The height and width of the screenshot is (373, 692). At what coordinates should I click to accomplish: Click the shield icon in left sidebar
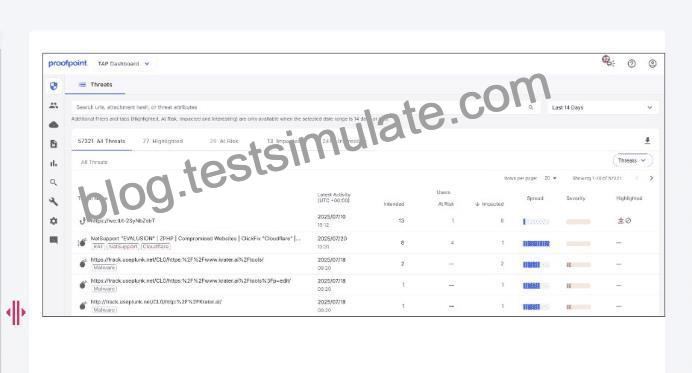[53, 86]
